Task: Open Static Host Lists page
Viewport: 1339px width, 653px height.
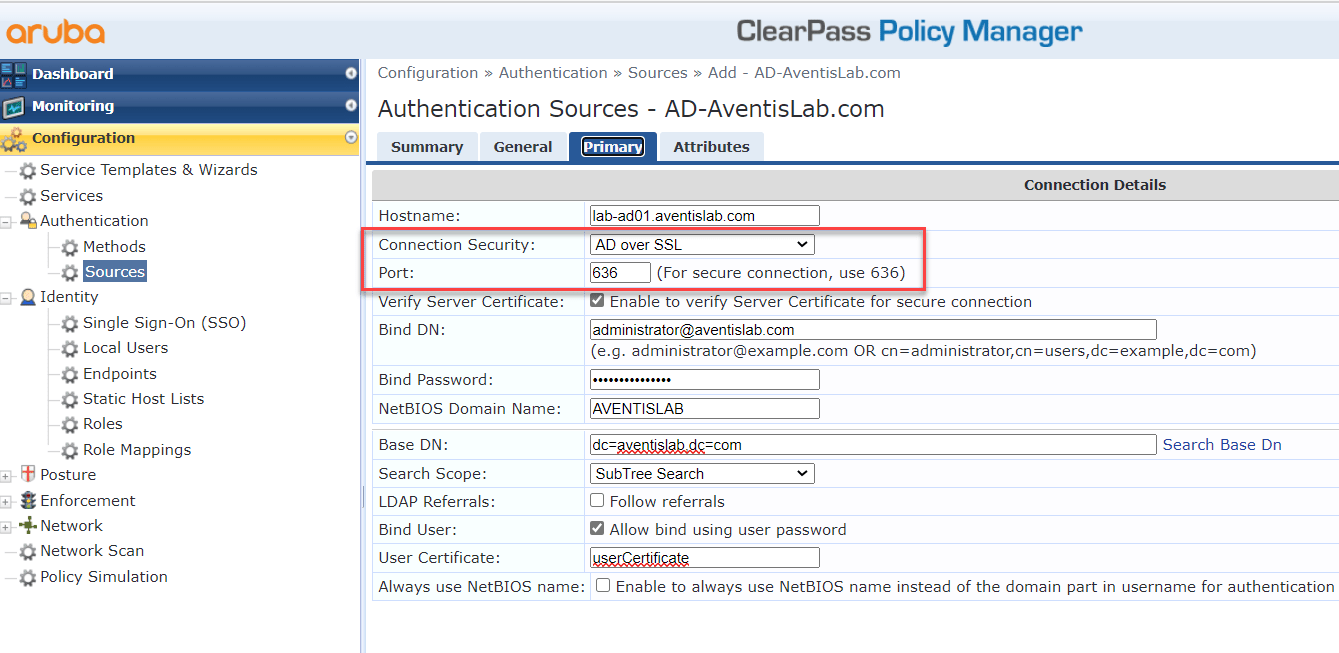Action: click(143, 399)
